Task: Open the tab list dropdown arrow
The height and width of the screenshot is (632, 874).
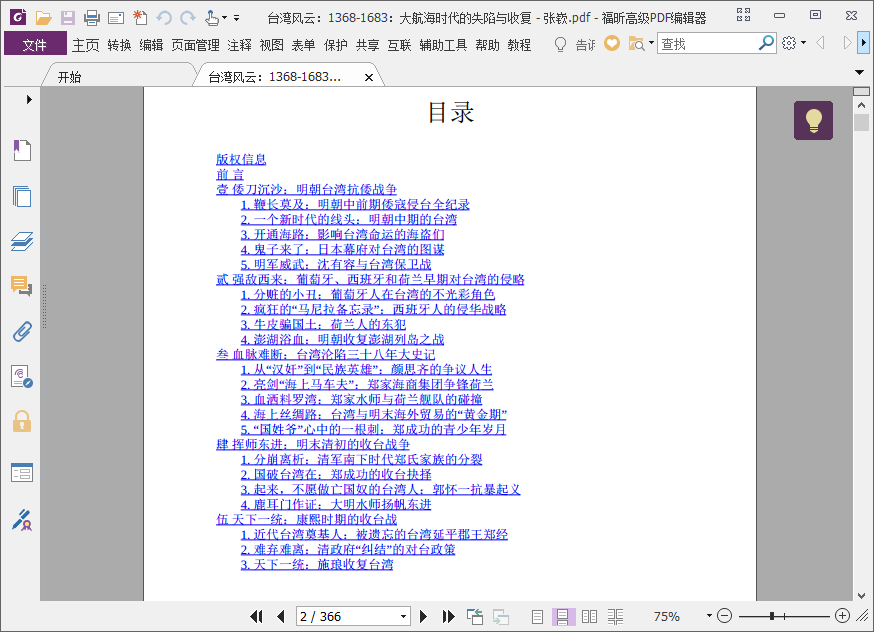Action: [x=859, y=72]
